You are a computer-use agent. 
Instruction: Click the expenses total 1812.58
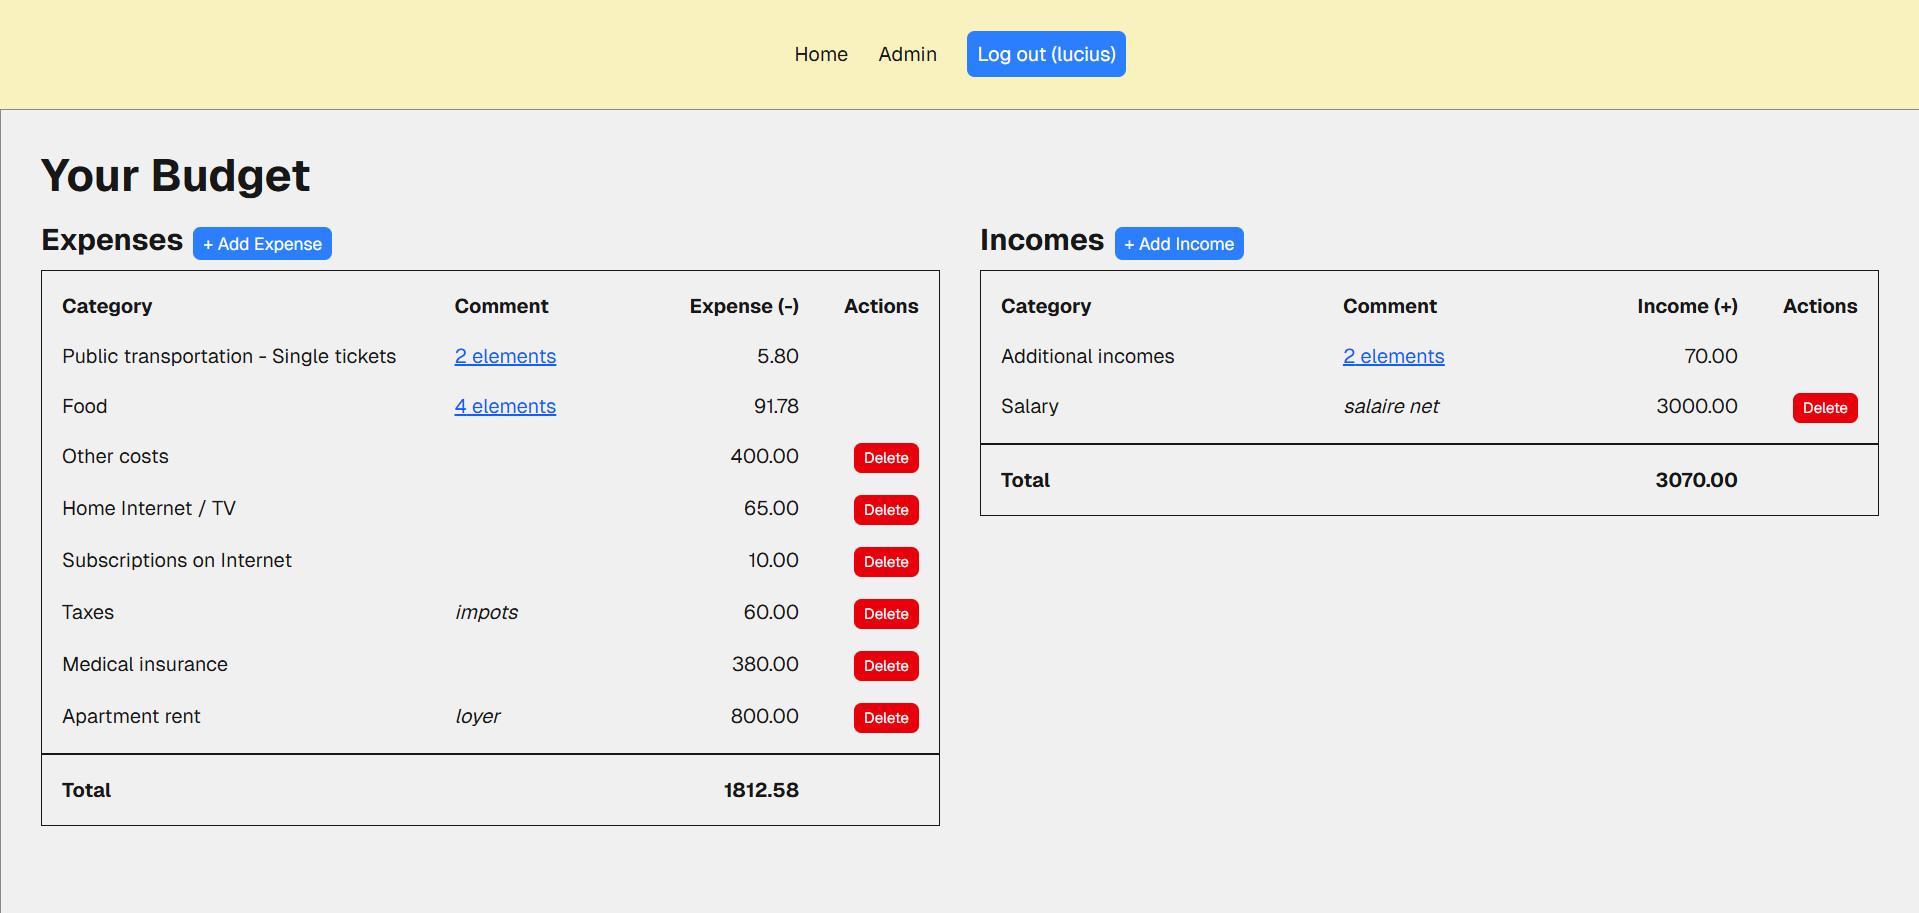[x=760, y=790]
